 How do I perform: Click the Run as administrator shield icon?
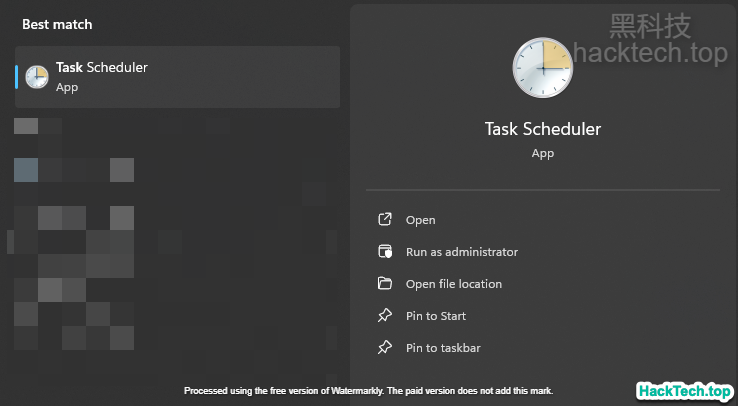384,252
